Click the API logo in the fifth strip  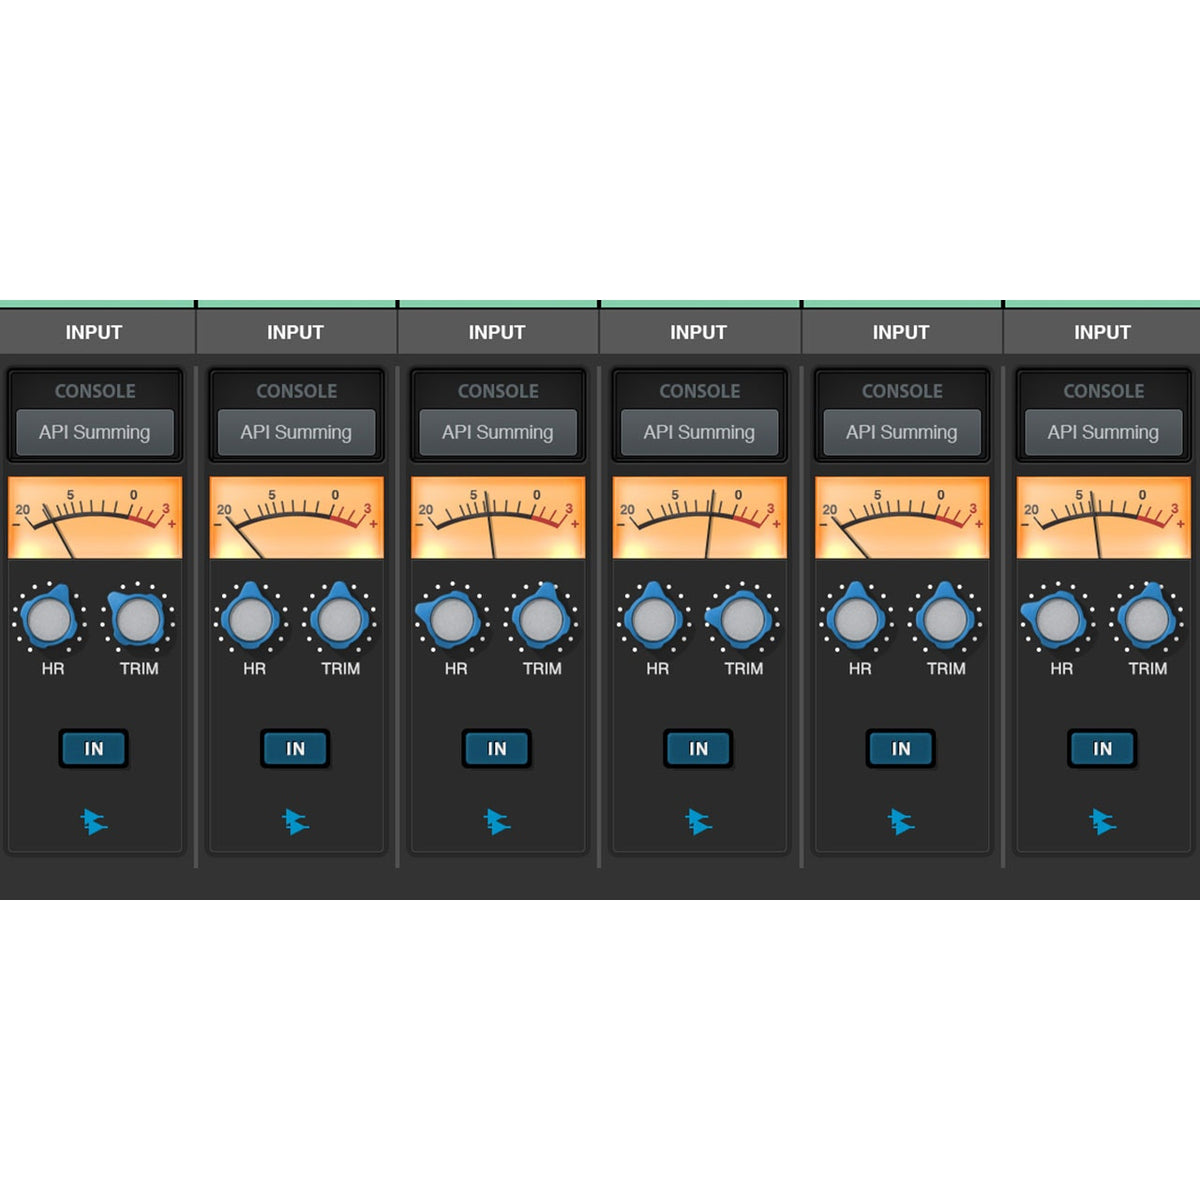pos(901,822)
